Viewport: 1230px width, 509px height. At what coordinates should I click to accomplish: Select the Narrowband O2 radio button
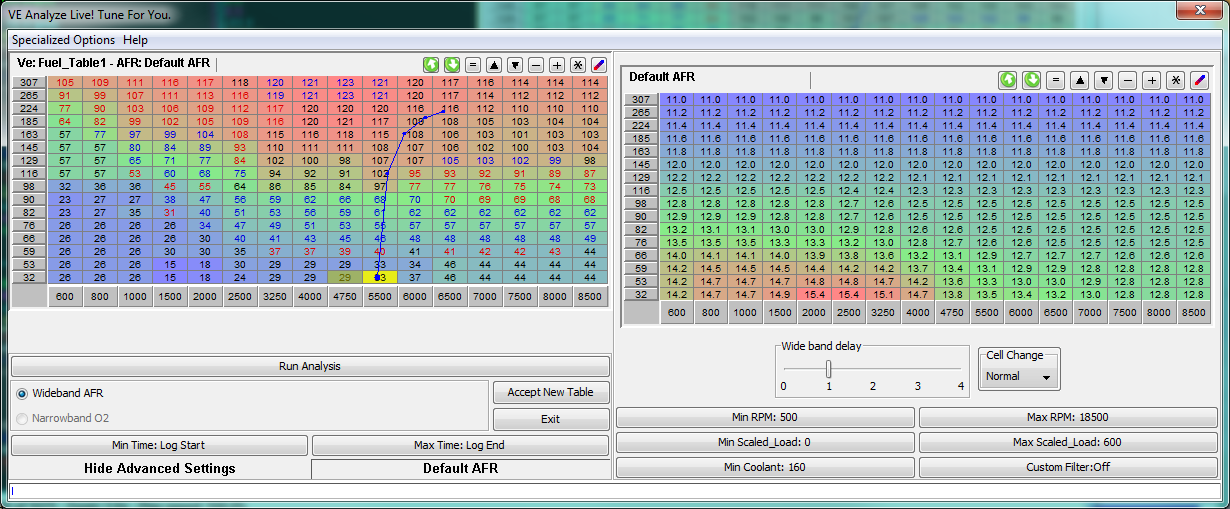[x=22, y=417]
